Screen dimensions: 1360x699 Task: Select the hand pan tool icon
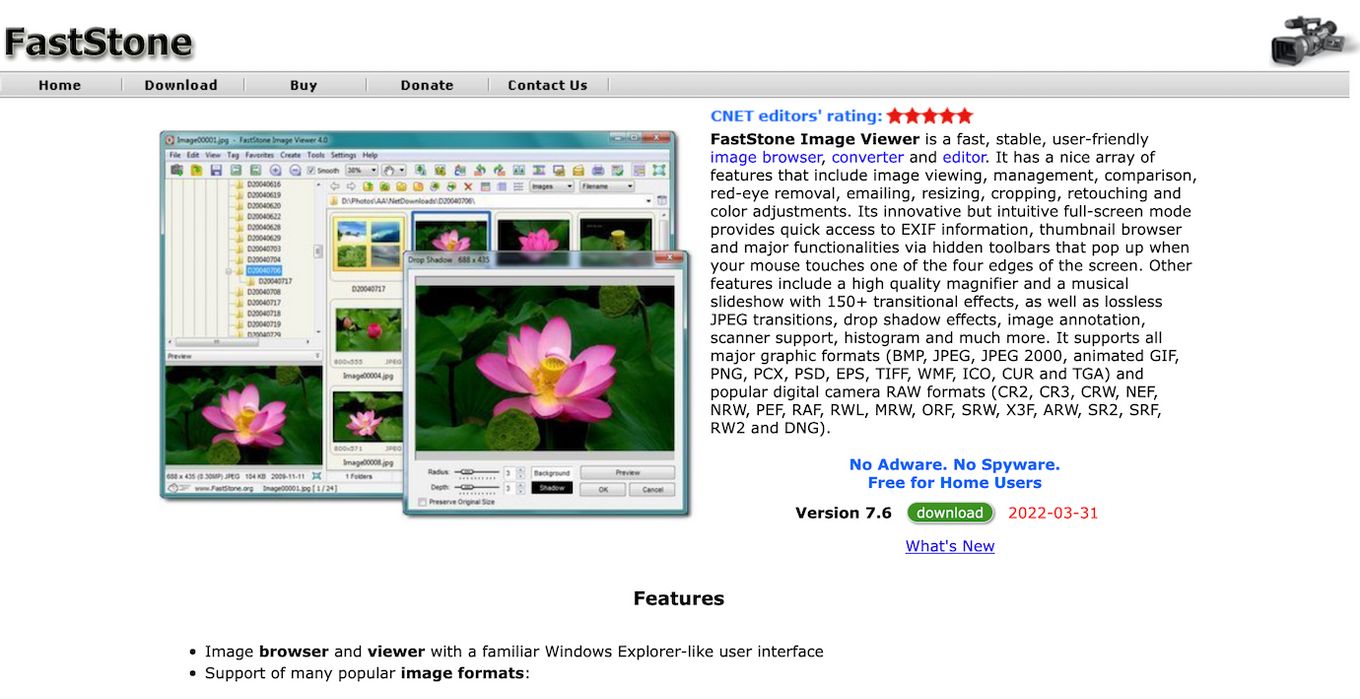(x=391, y=170)
